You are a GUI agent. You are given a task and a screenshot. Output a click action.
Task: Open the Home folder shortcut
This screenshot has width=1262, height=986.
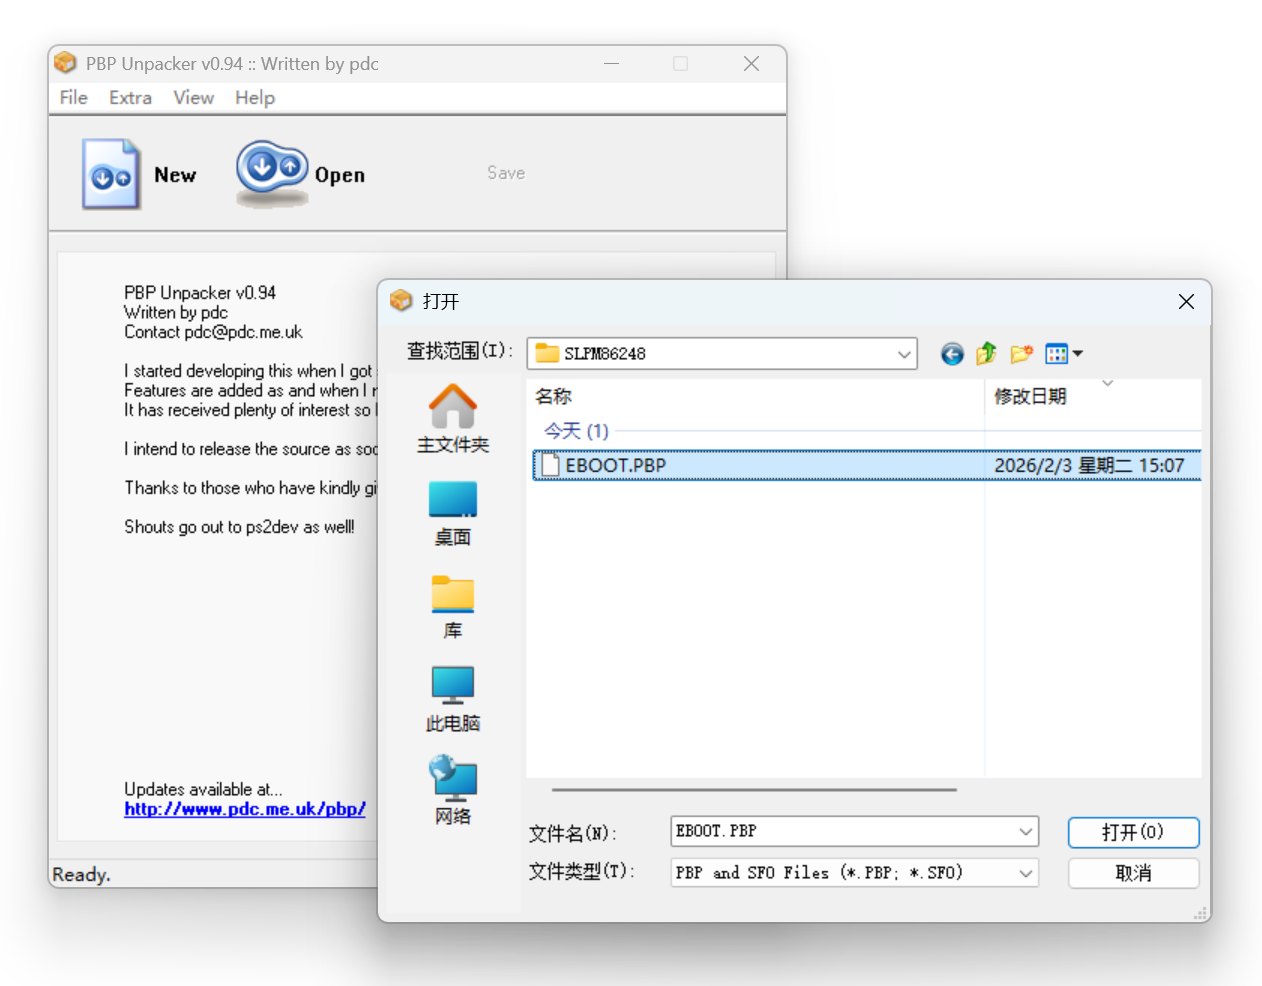(x=453, y=419)
